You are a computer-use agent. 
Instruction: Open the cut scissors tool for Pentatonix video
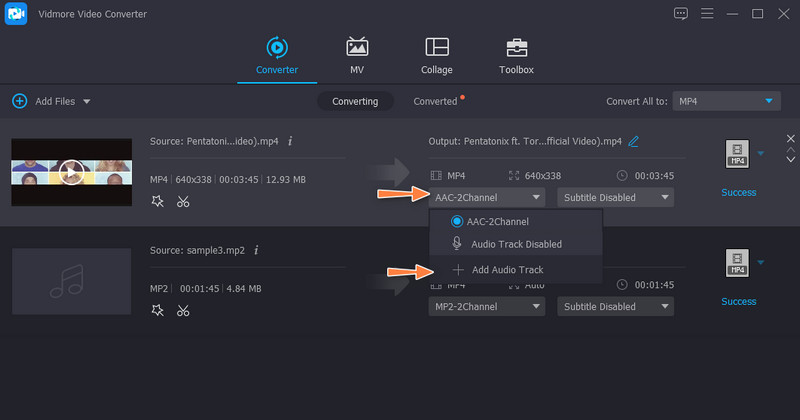183,201
